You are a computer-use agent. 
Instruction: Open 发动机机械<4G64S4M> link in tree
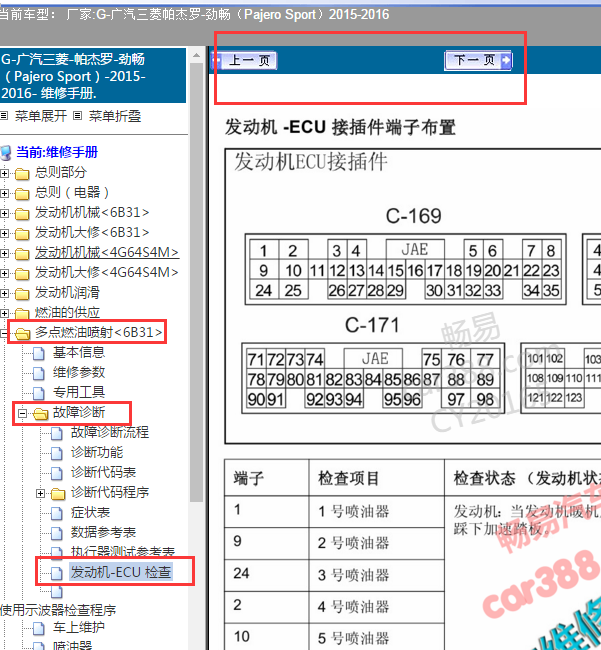pos(107,252)
